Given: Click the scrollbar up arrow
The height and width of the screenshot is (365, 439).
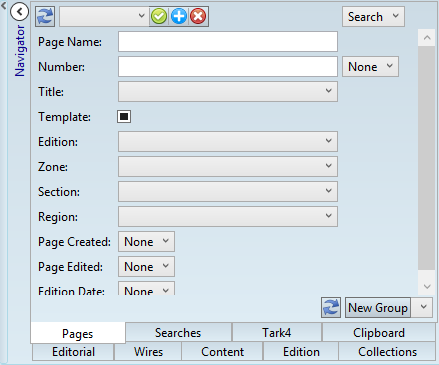Looking at the screenshot, I should tap(427, 38).
